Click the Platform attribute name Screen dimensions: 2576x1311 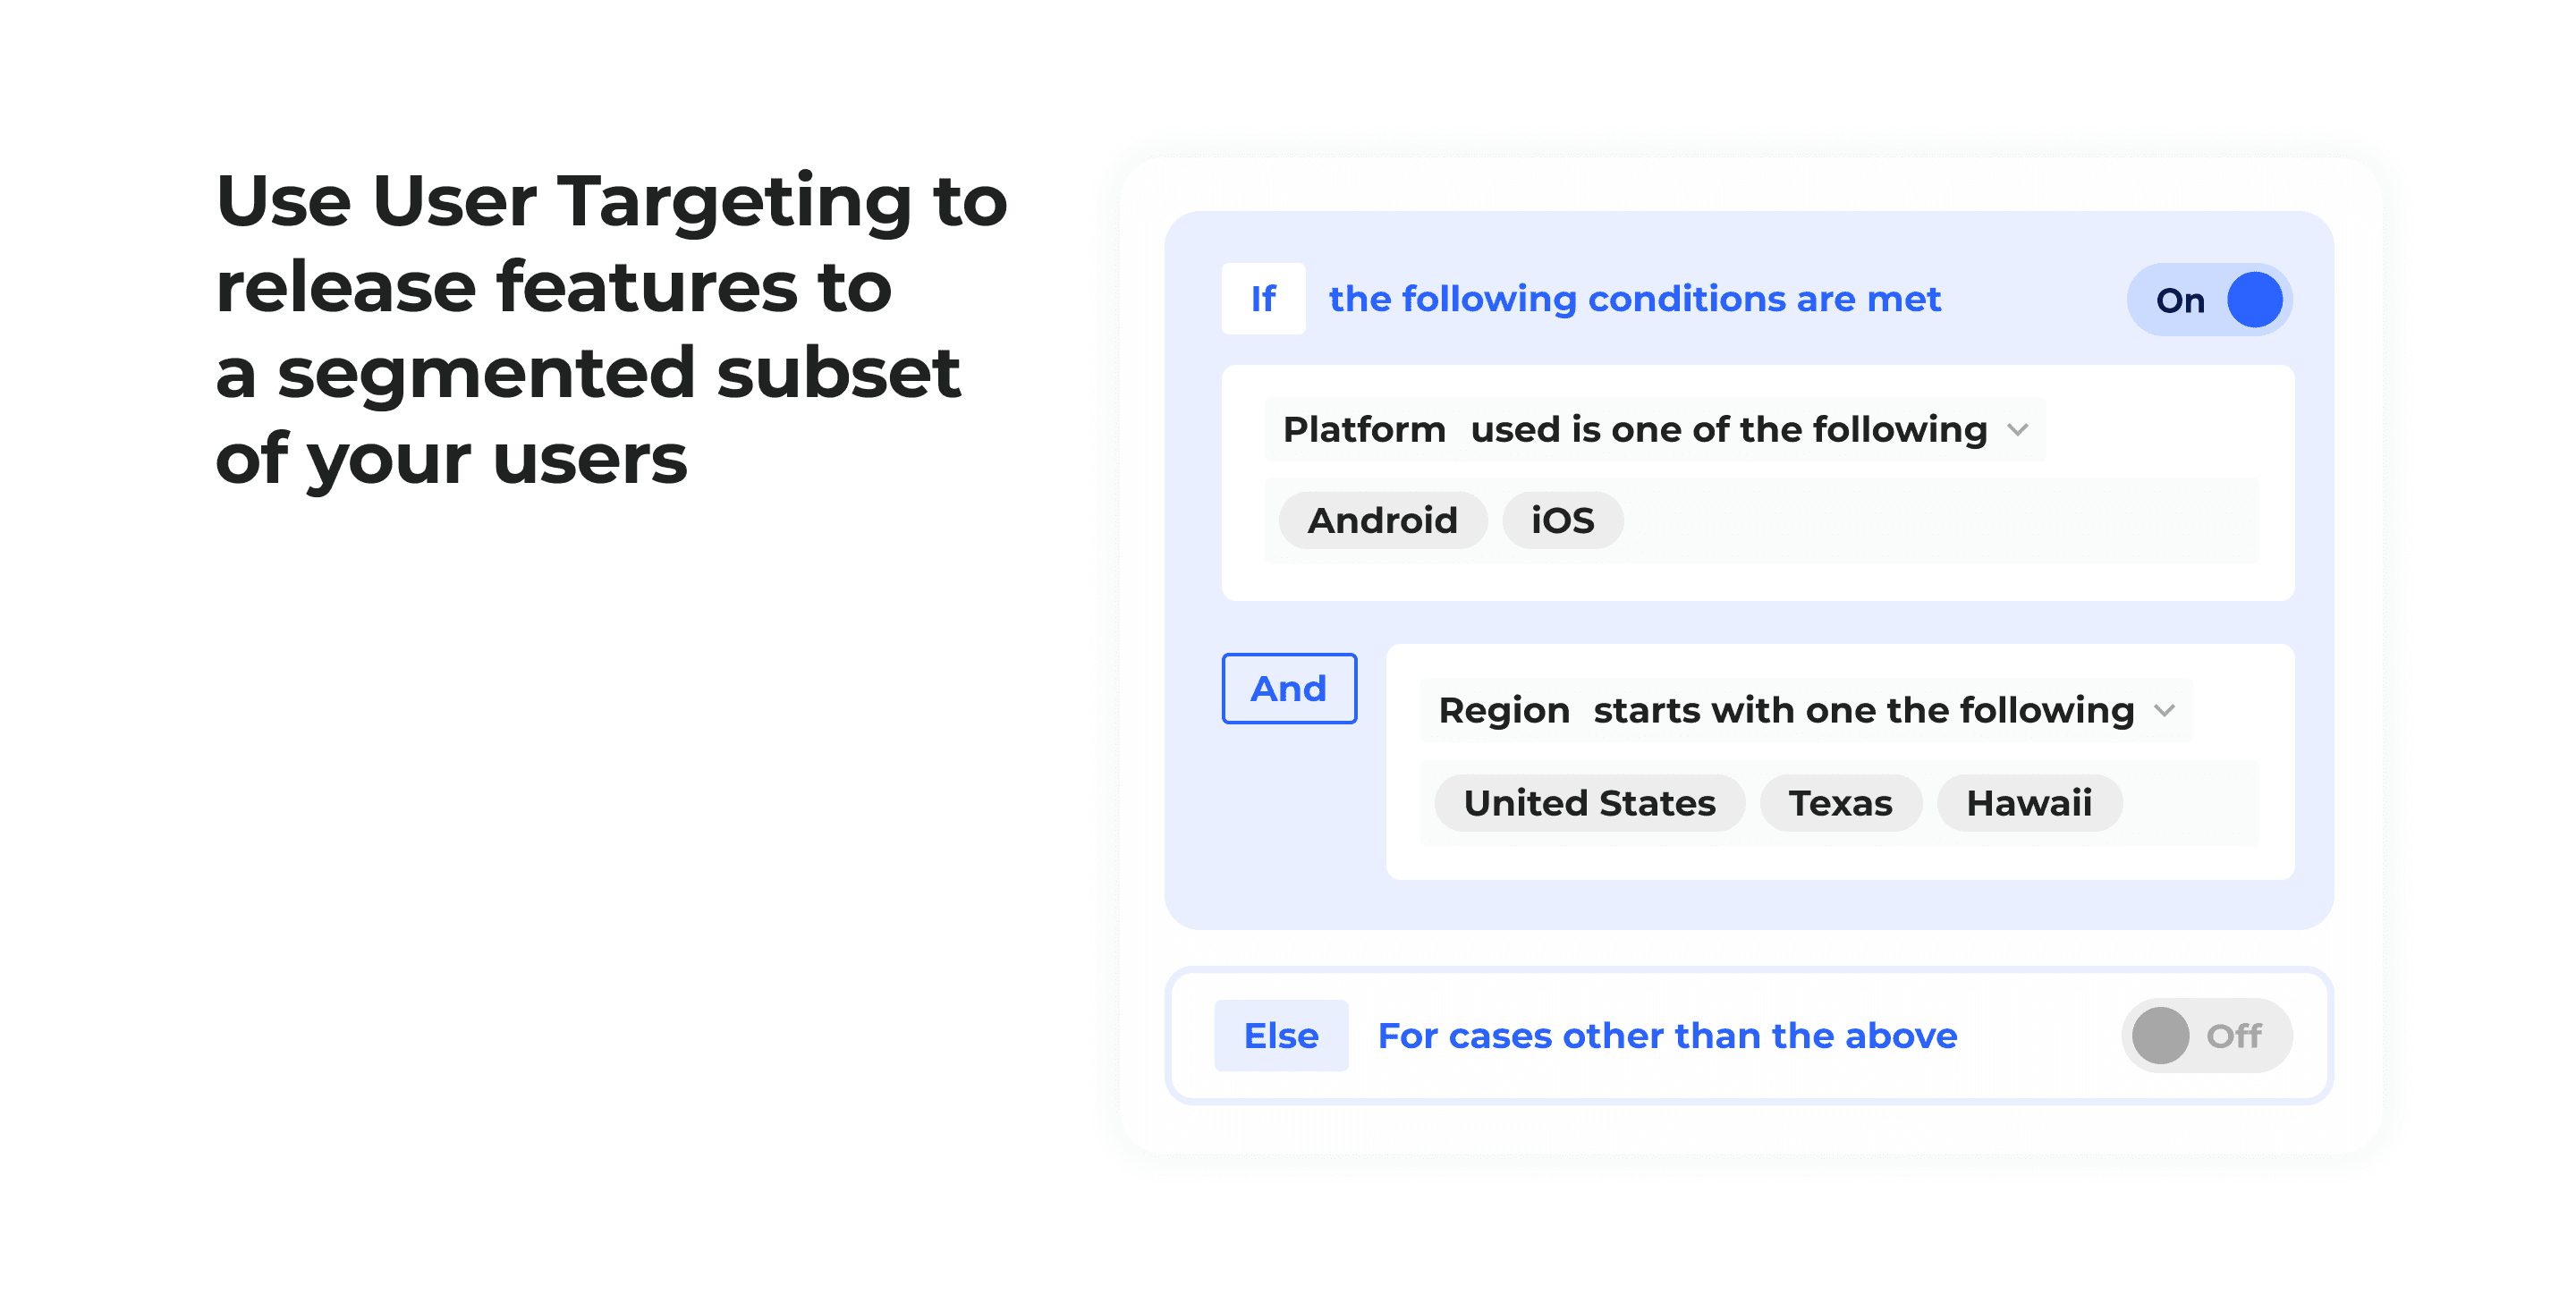[1364, 430]
